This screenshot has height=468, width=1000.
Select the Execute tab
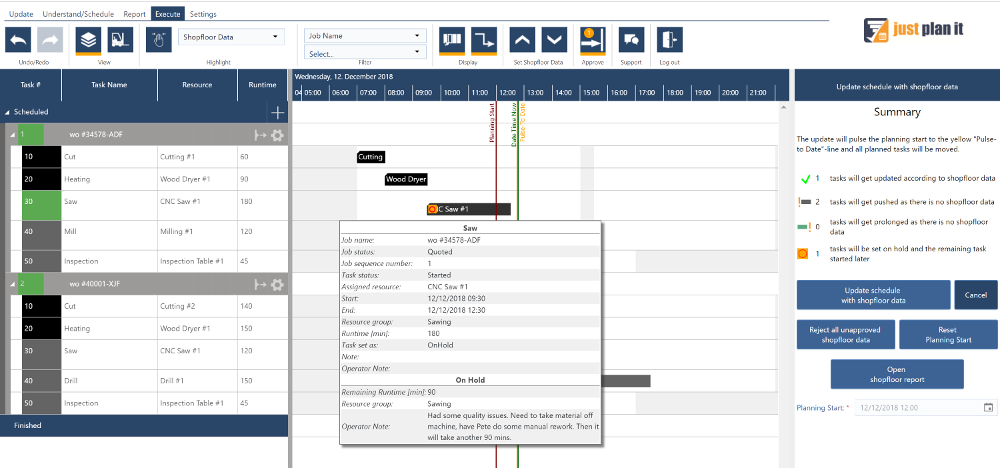[x=168, y=14]
